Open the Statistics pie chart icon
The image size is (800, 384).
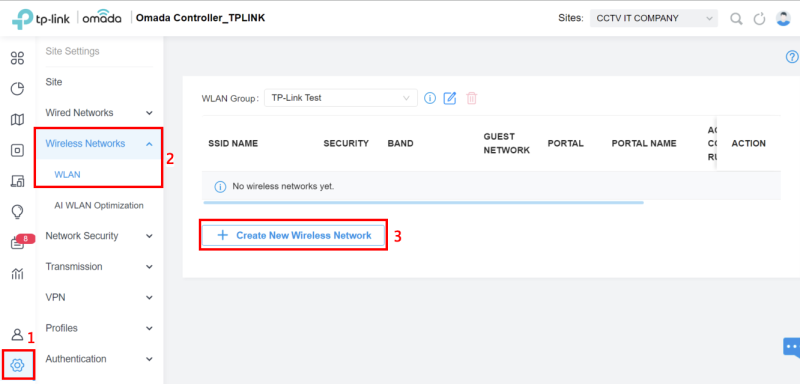[x=17, y=89]
